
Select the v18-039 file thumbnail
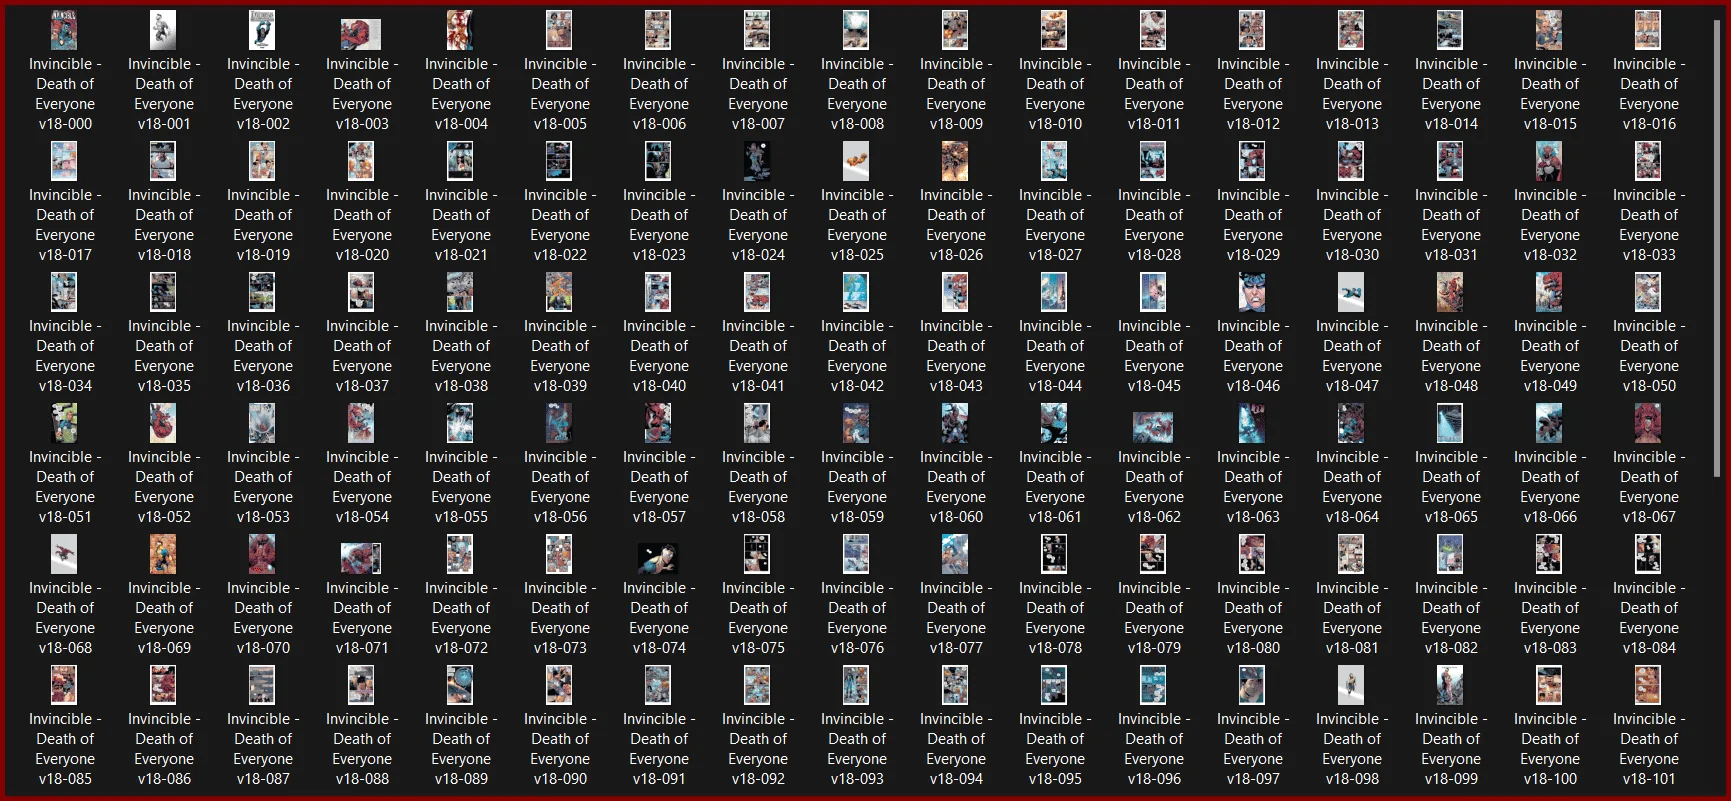coord(559,292)
